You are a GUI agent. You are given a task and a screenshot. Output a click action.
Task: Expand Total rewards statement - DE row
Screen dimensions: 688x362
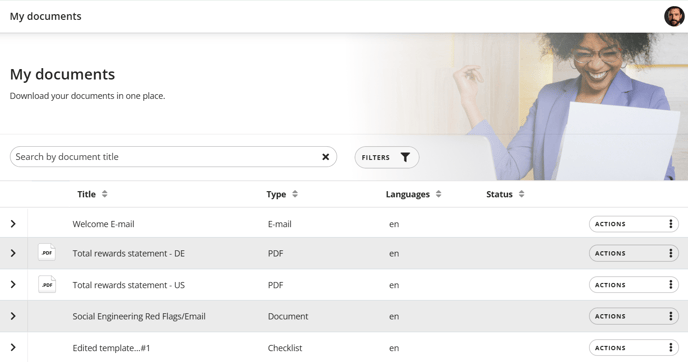[x=13, y=253]
